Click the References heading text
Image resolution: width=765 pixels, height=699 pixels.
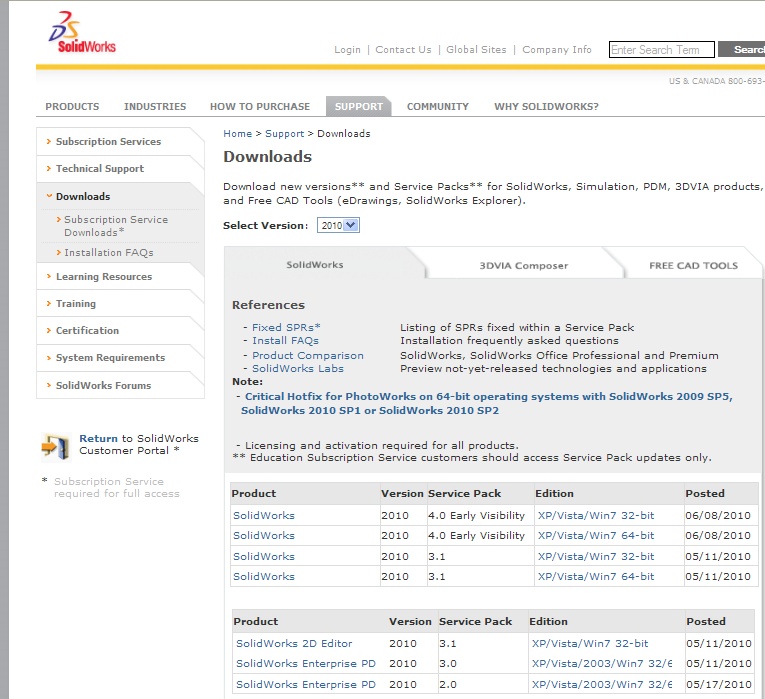point(268,305)
